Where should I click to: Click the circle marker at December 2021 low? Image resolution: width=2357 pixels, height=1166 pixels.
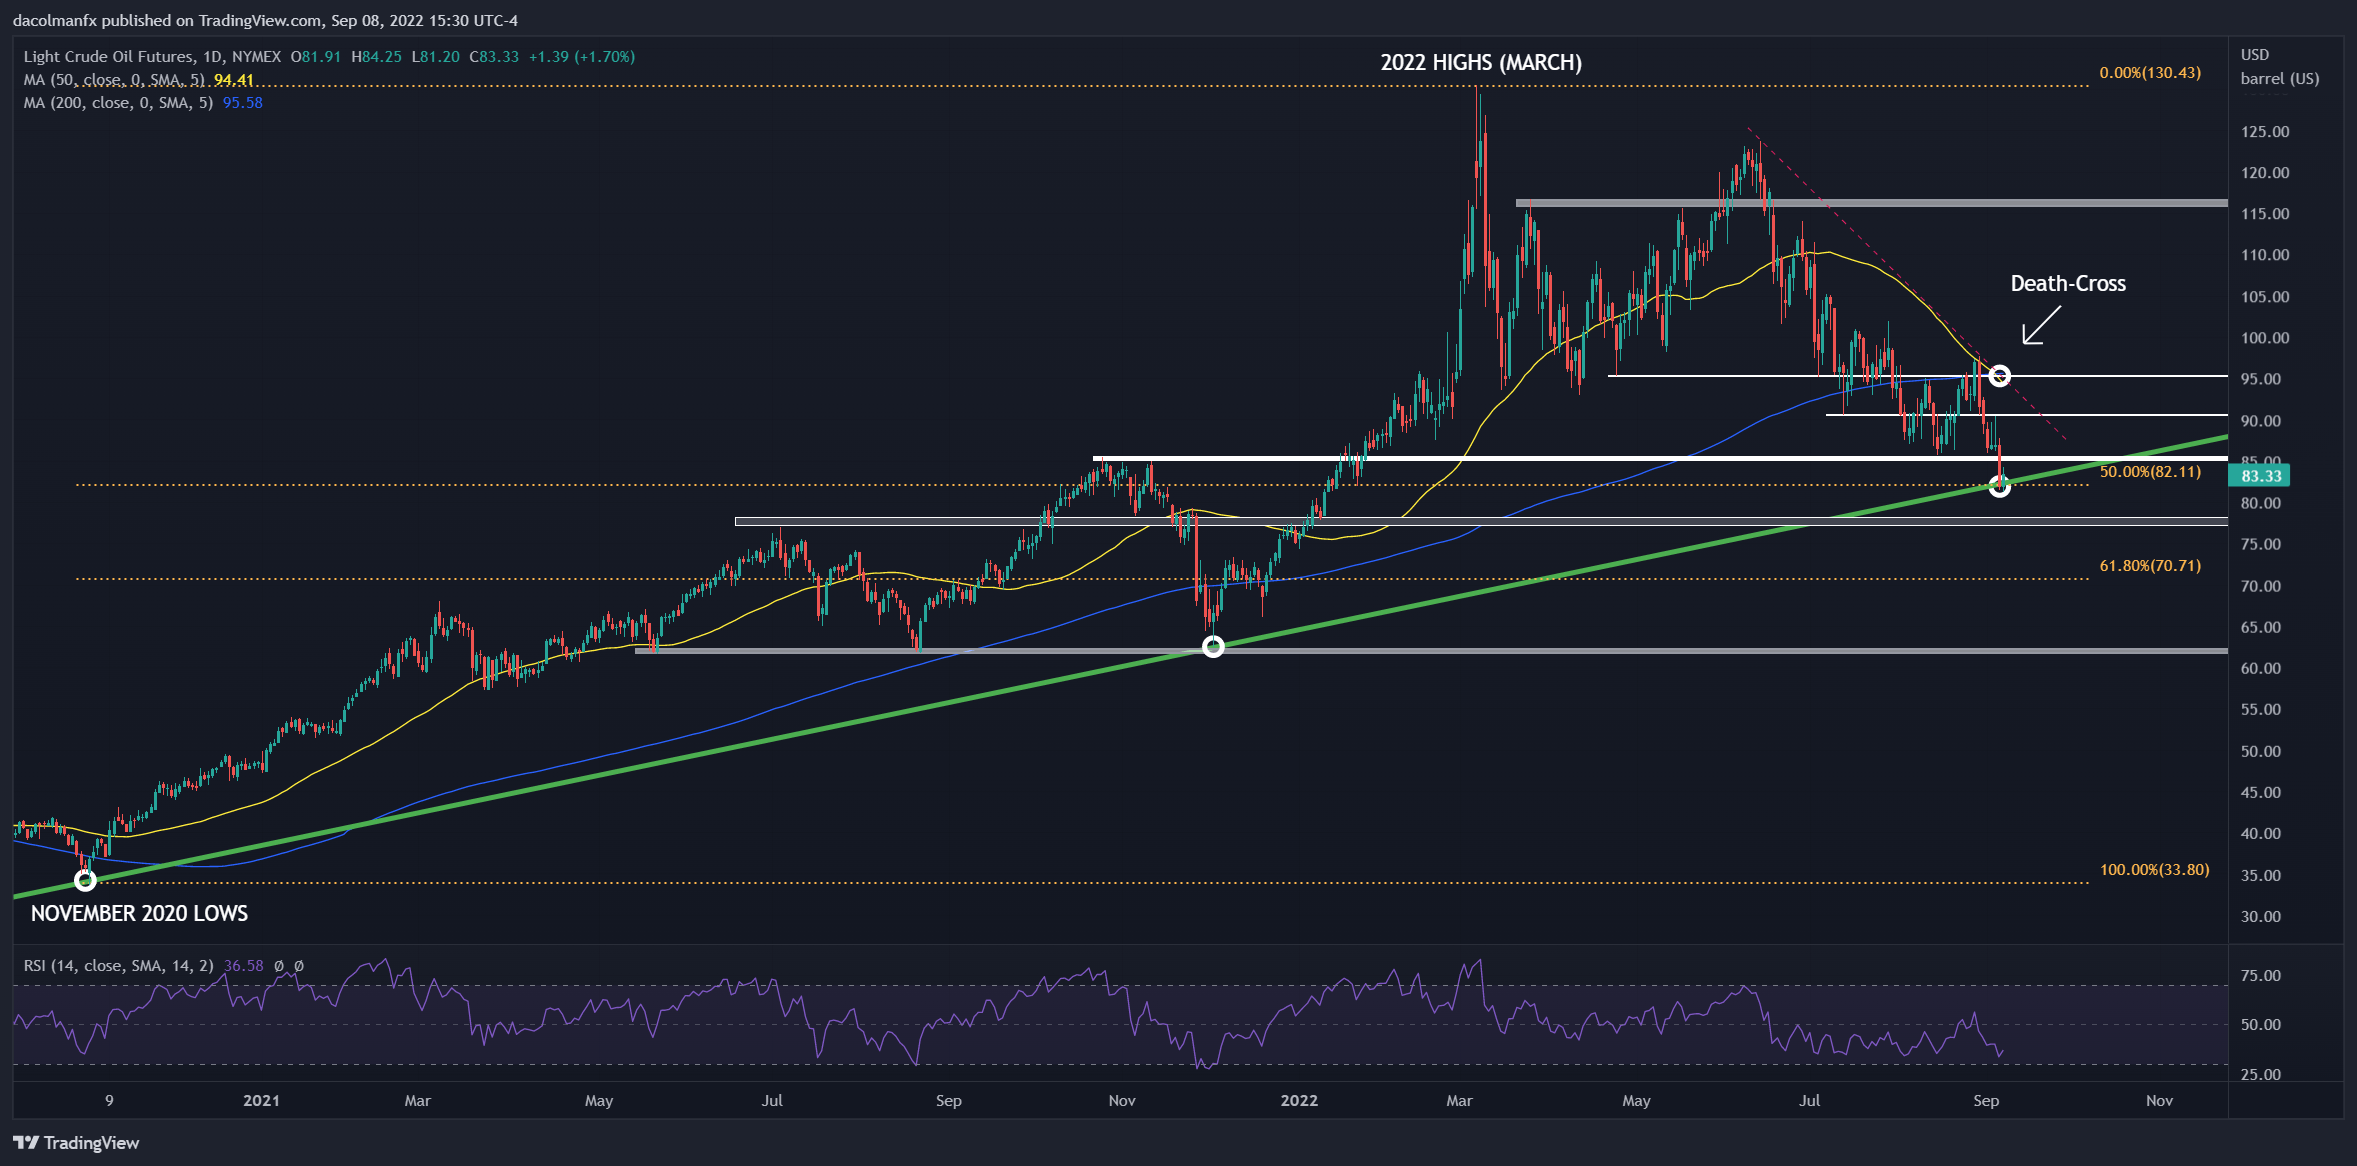click(x=1213, y=647)
